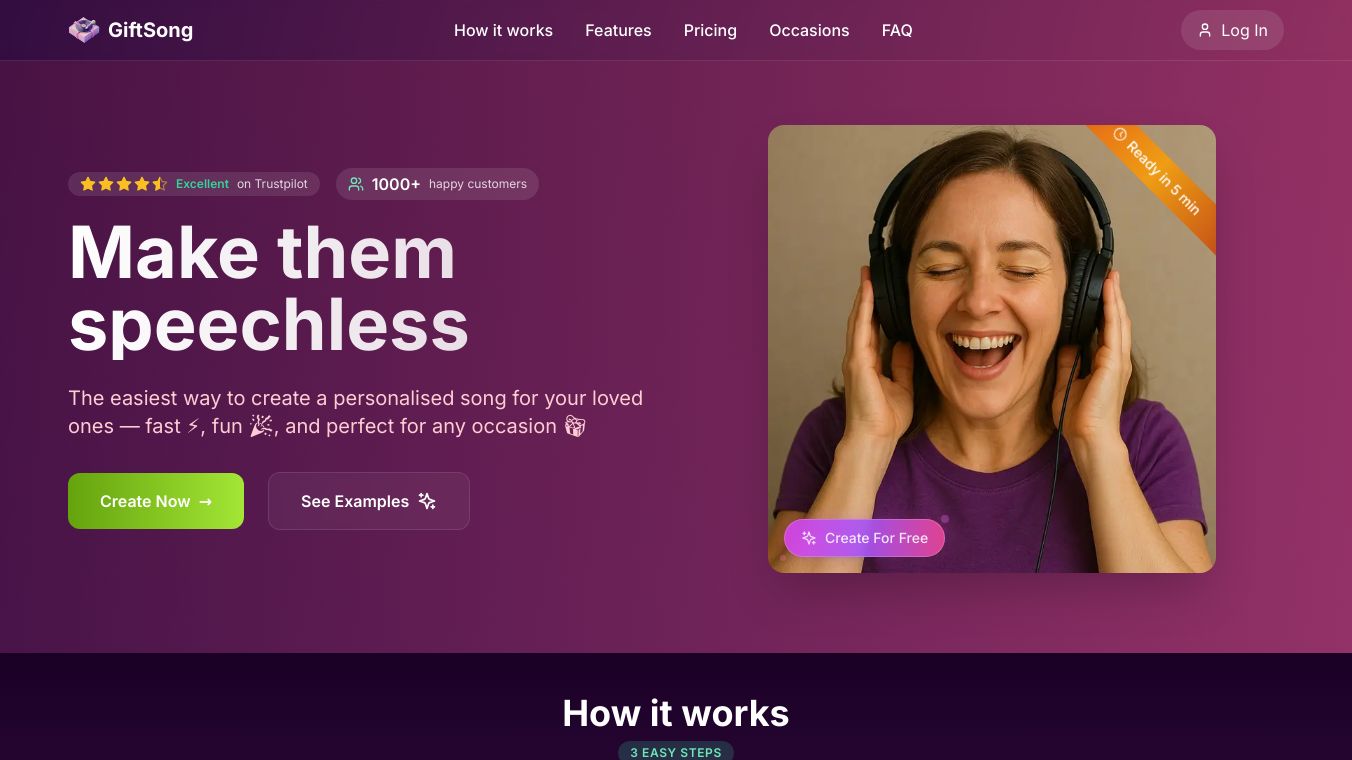Click the See Examples button
This screenshot has width=1352, height=760.
coord(369,501)
